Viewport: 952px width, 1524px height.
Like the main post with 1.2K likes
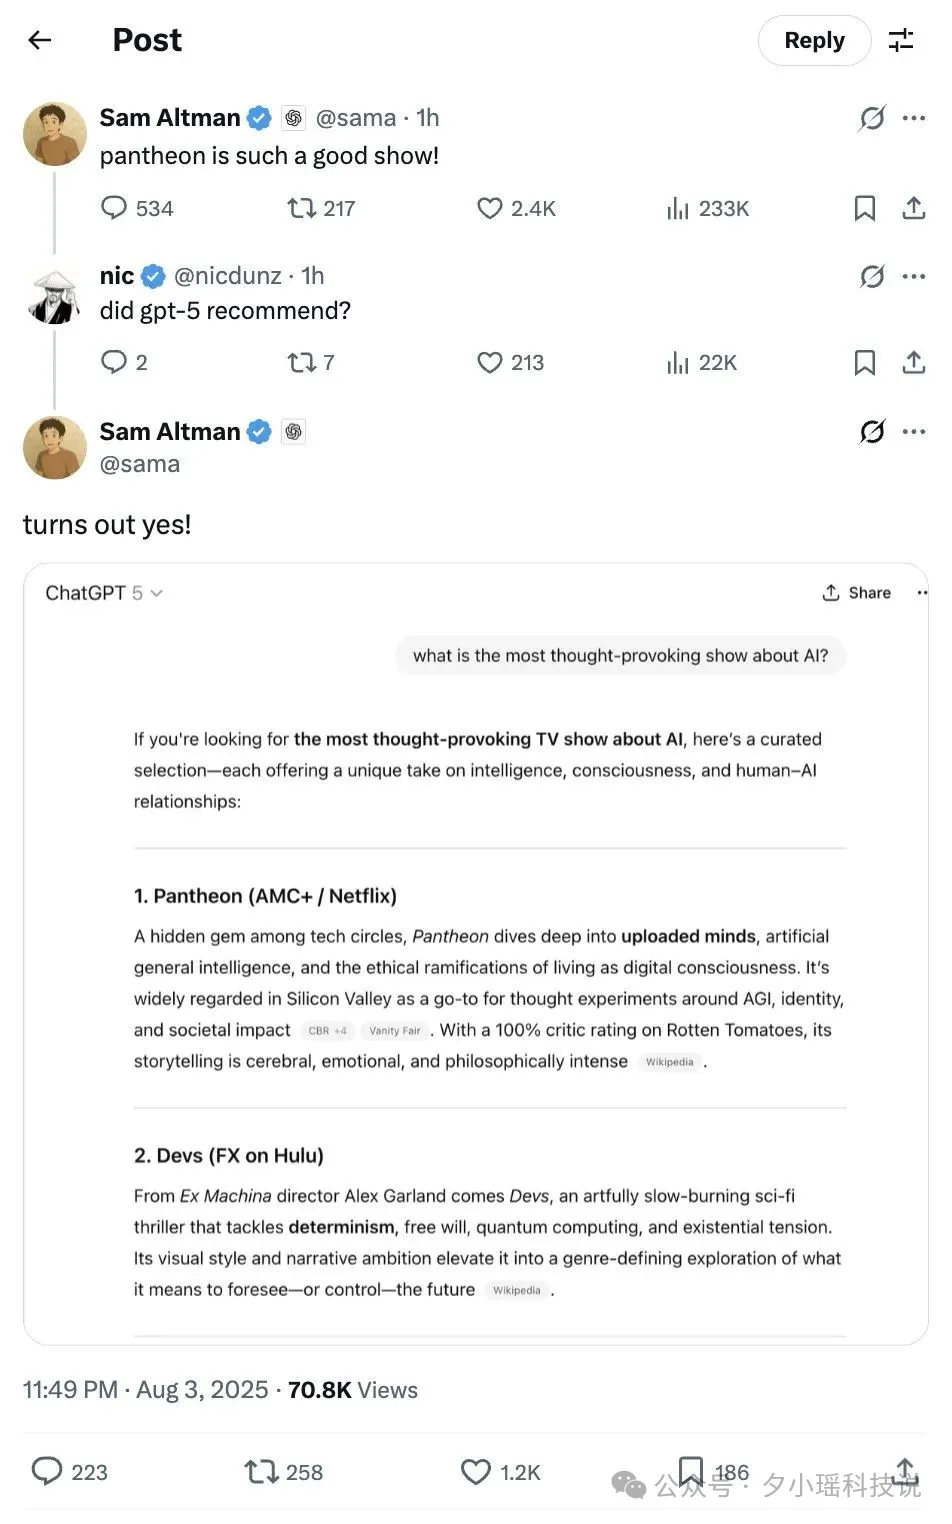click(500, 1472)
